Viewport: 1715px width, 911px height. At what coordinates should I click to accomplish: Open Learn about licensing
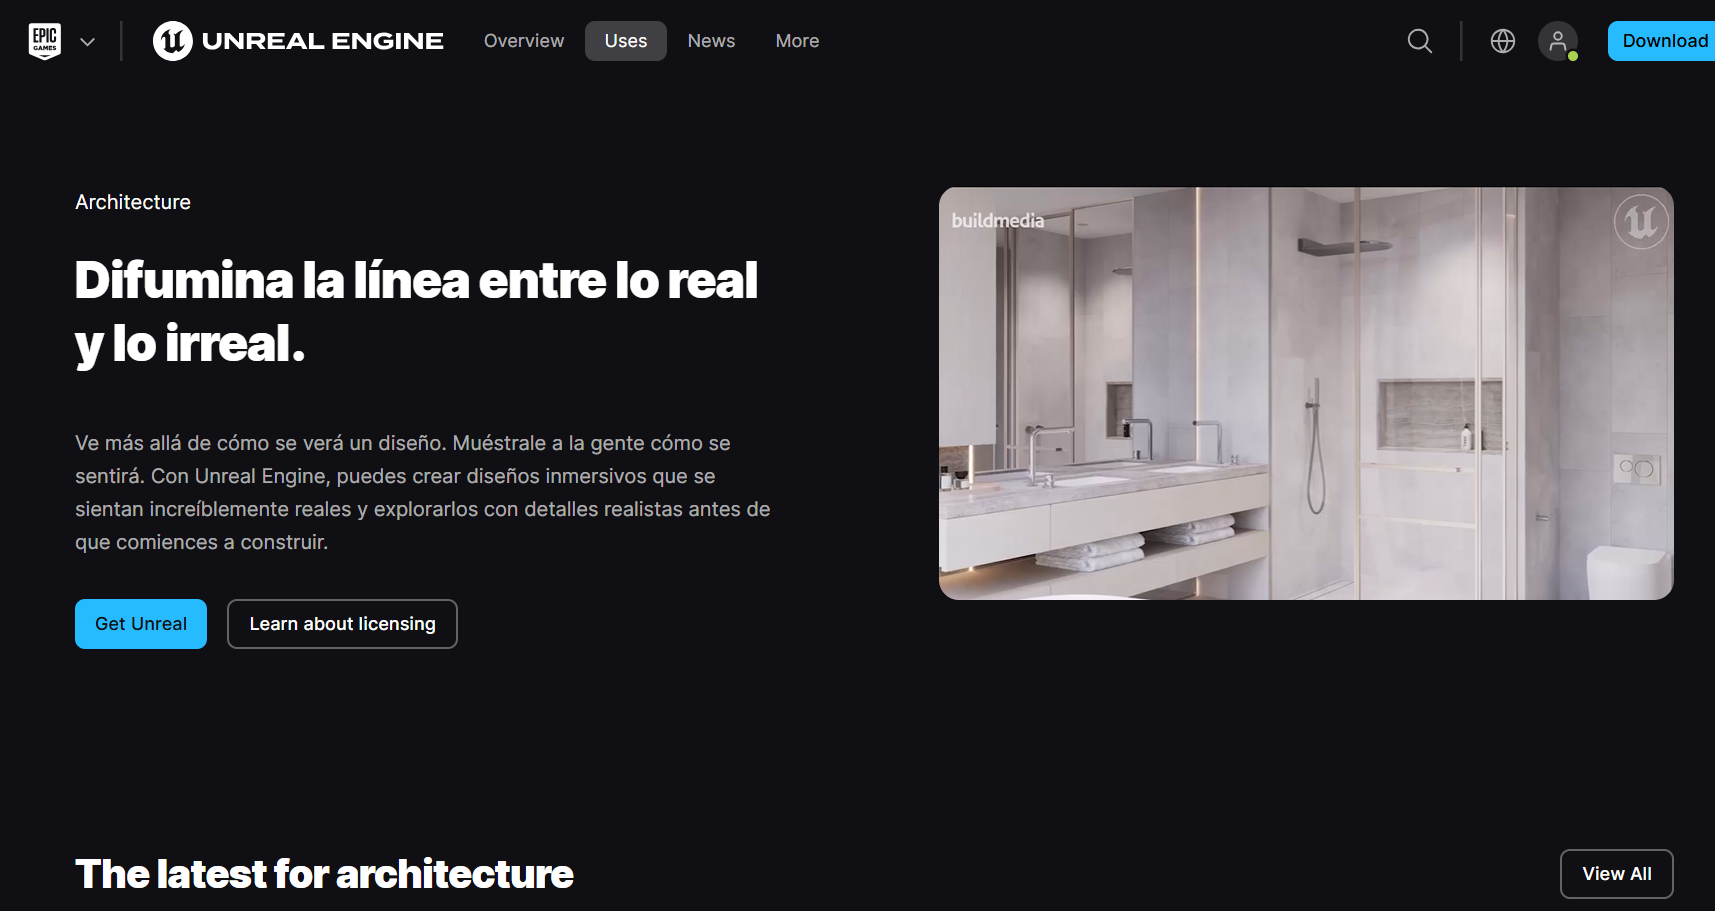coord(342,624)
